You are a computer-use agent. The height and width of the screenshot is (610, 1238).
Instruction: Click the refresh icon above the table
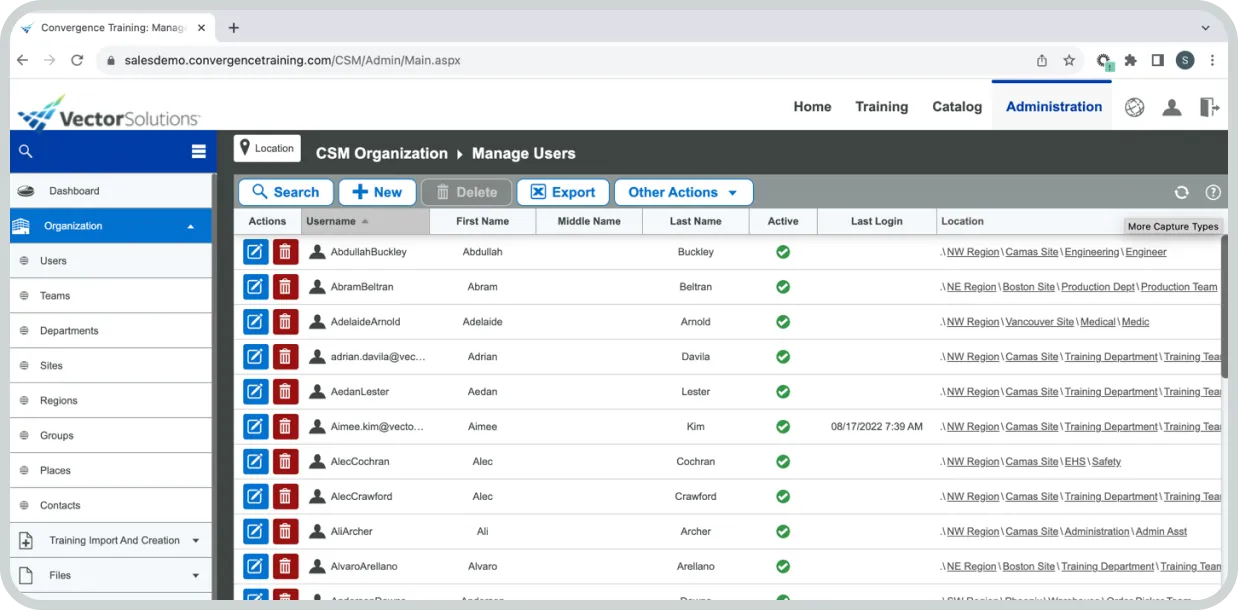[1181, 193]
